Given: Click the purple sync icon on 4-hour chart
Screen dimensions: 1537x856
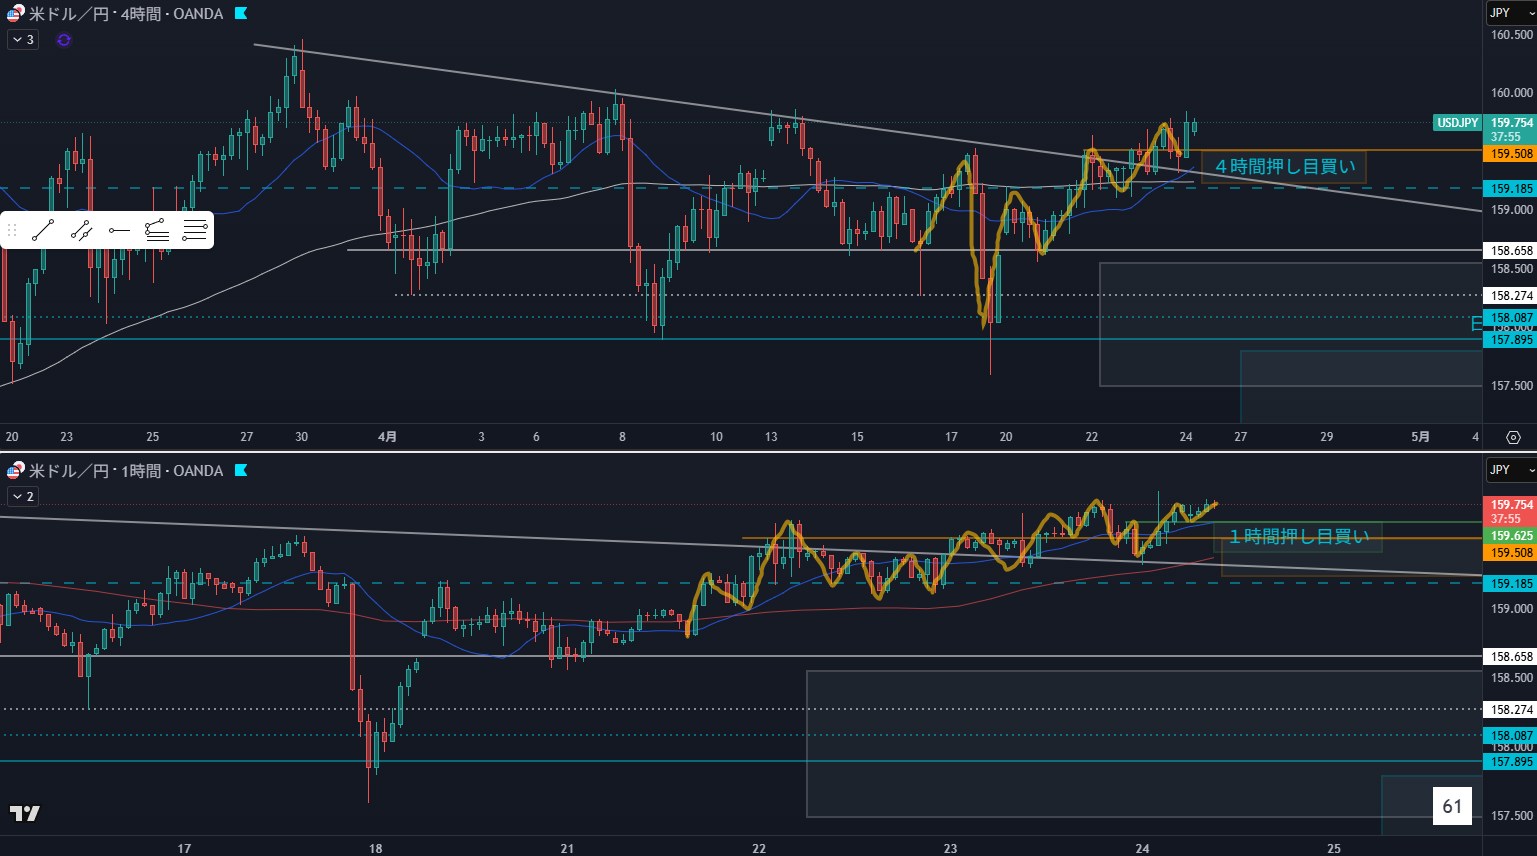Looking at the screenshot, I should click(64, 40).
